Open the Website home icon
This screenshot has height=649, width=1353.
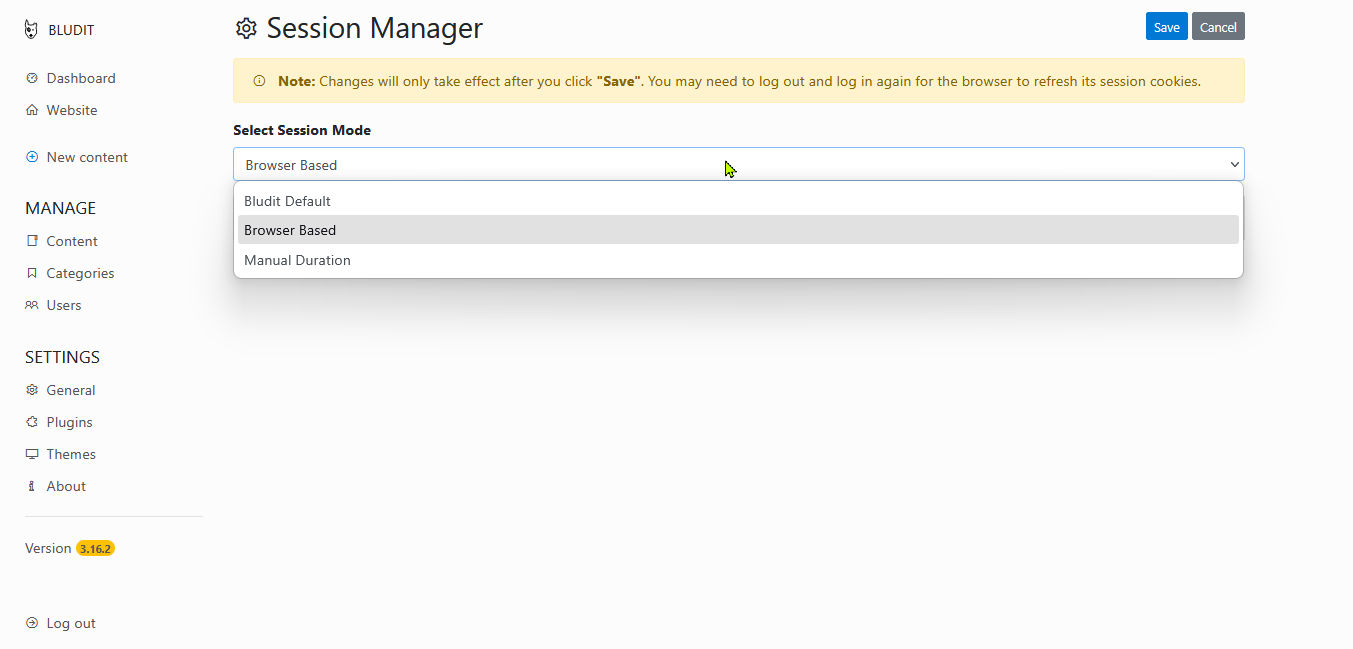[x=31, y=110]
